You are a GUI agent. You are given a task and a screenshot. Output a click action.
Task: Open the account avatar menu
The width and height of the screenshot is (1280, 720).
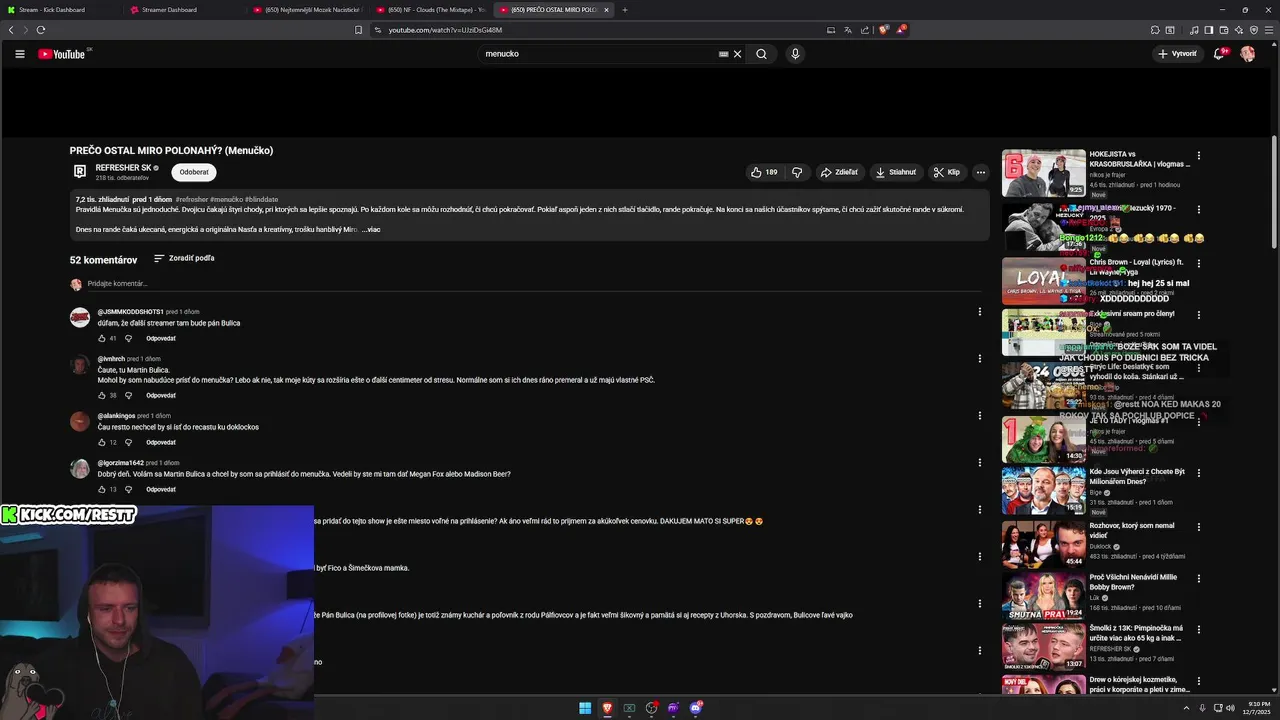pyautogui.click(x=1247, y=54)
